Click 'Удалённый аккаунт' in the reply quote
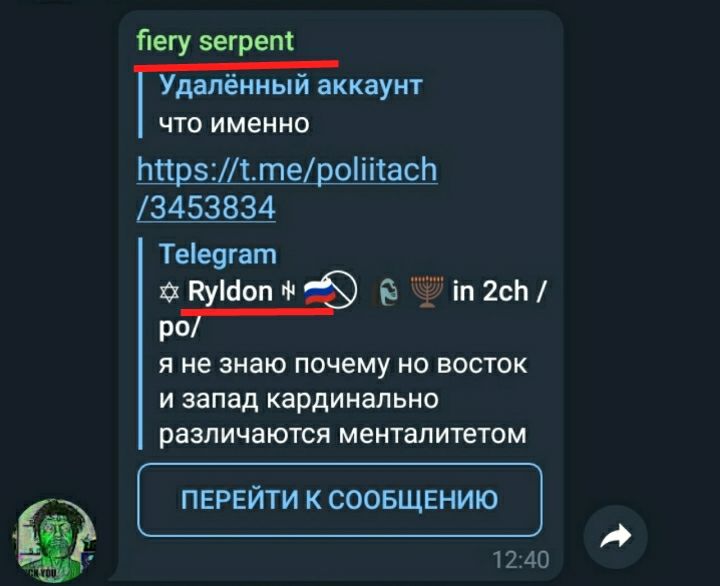 click(290, 85)
